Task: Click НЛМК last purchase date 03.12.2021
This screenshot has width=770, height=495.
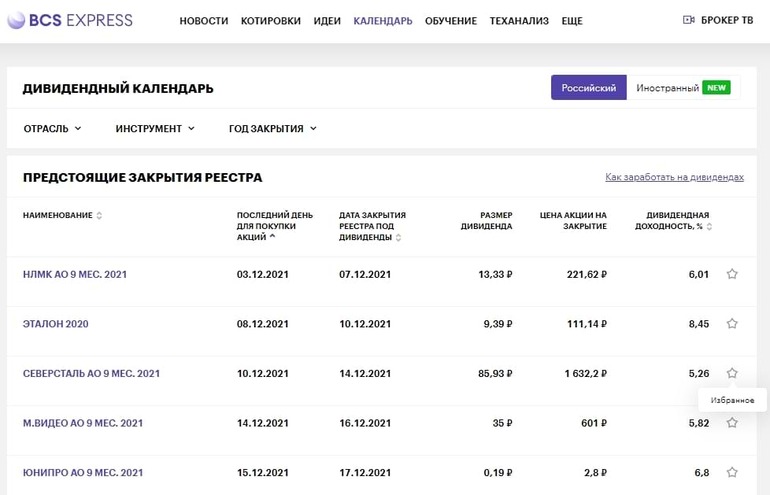Action: click(x=263, y=275)
